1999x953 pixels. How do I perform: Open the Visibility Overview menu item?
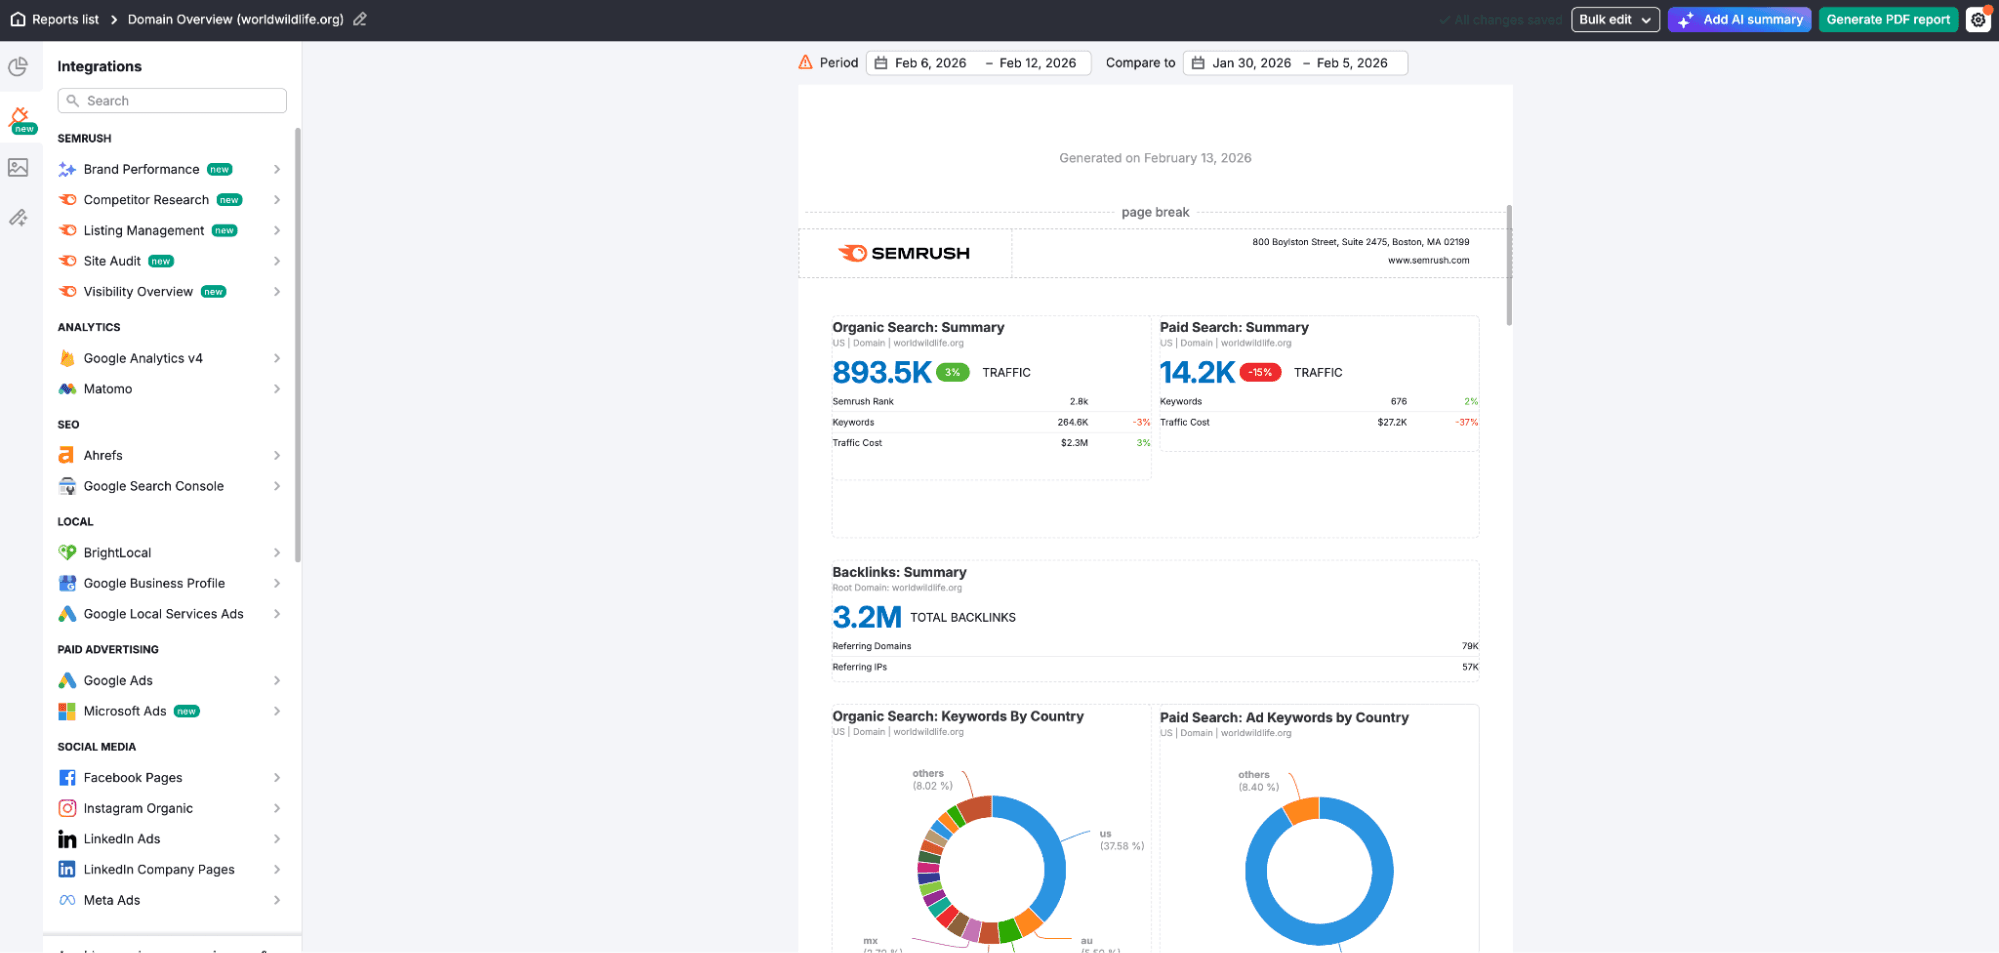coord(171,292)
